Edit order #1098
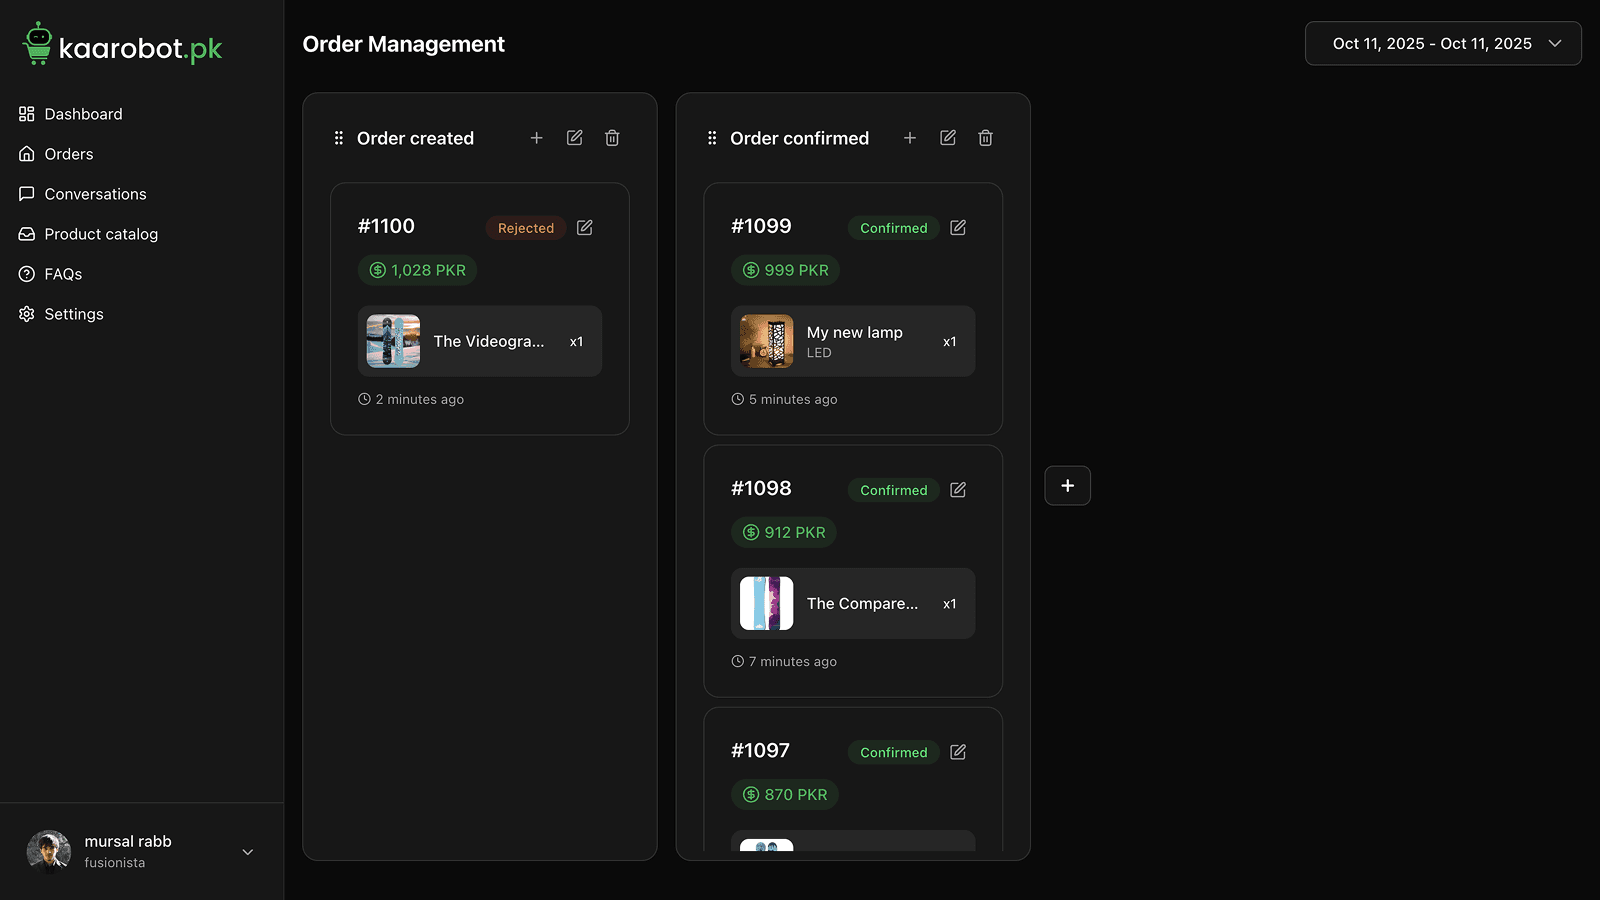 (x=958, y=490)
